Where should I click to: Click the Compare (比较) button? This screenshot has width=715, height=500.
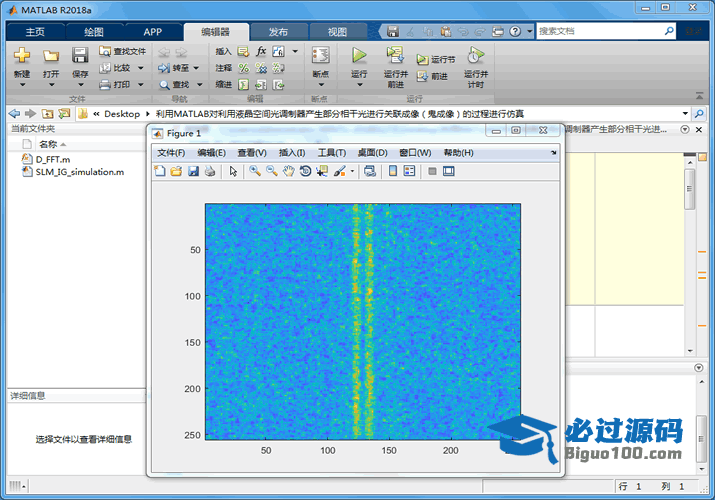[x=116, y=68]
